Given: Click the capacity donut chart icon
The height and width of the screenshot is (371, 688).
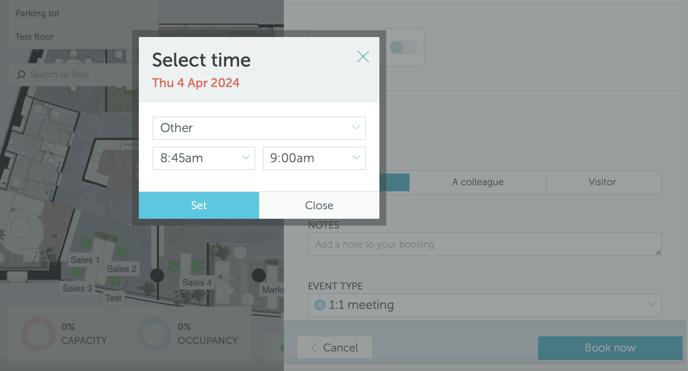Looking at the screenshot, I should (x=38, y=334).
